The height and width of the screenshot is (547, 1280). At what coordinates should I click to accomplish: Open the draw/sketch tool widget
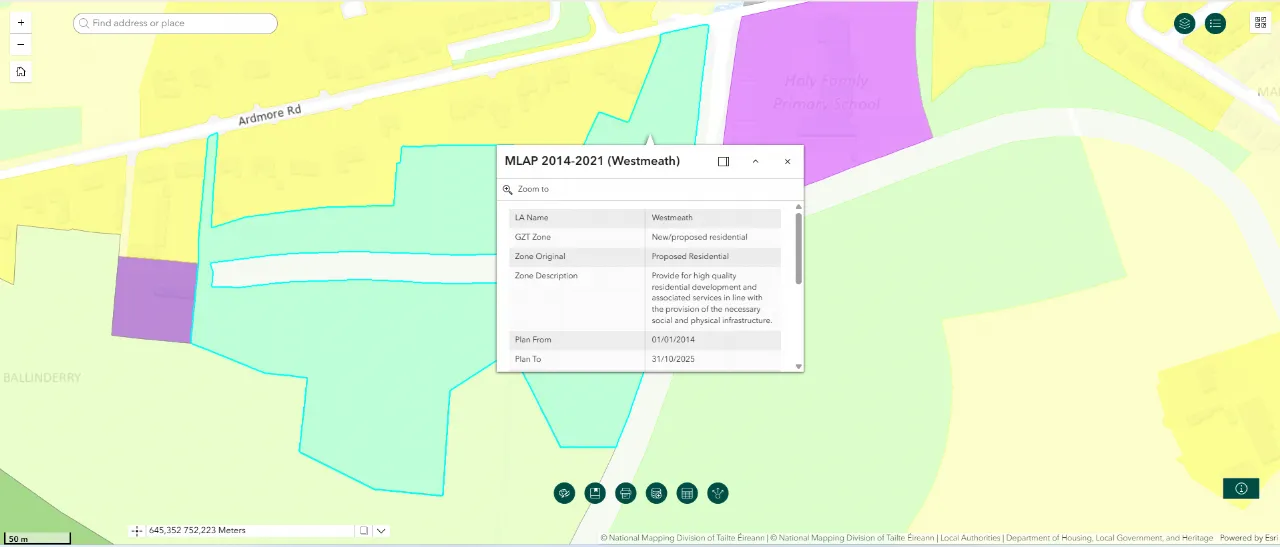pos(564,493)
